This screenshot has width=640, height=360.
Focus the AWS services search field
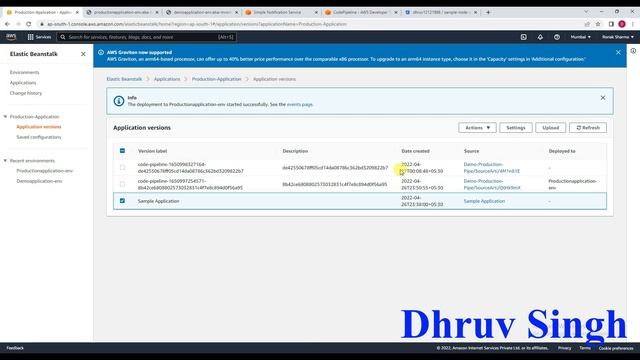(x=146, y=37)
